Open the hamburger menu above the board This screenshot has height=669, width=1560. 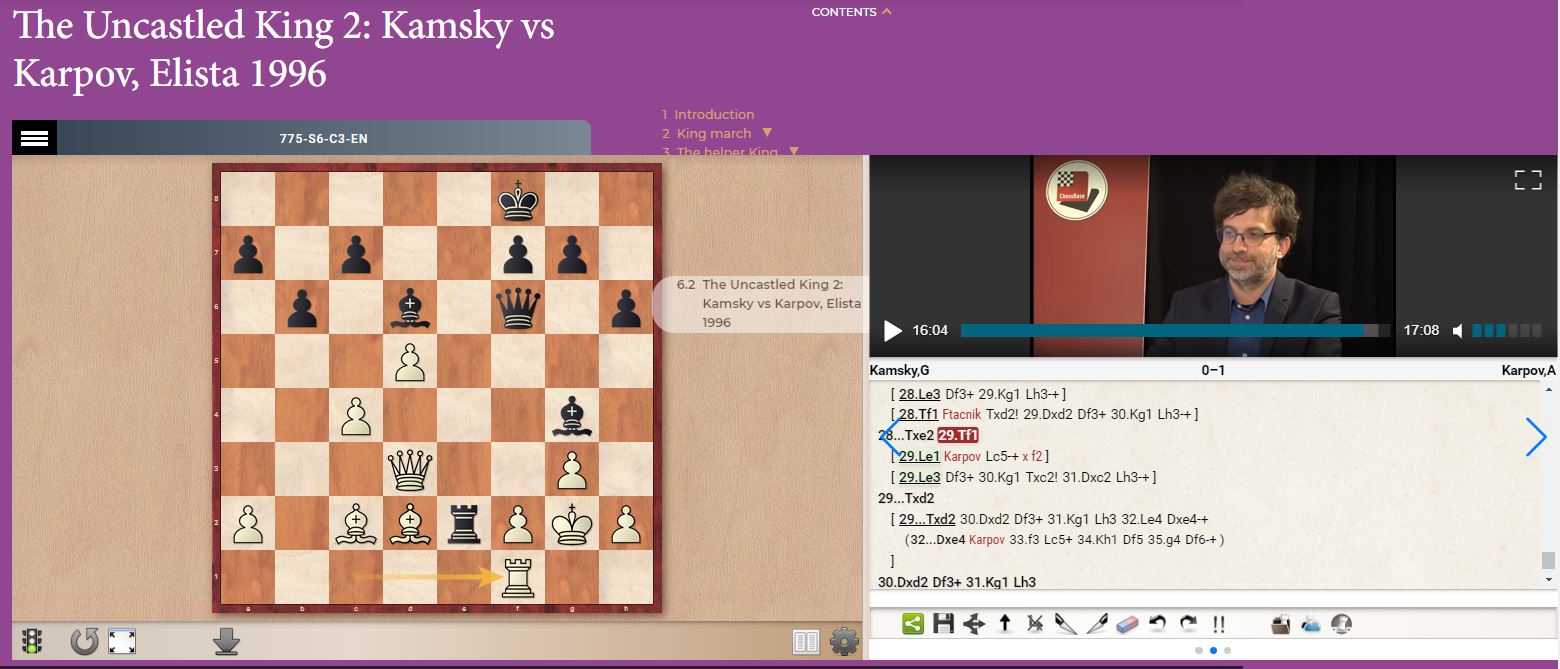click(34, 138)
